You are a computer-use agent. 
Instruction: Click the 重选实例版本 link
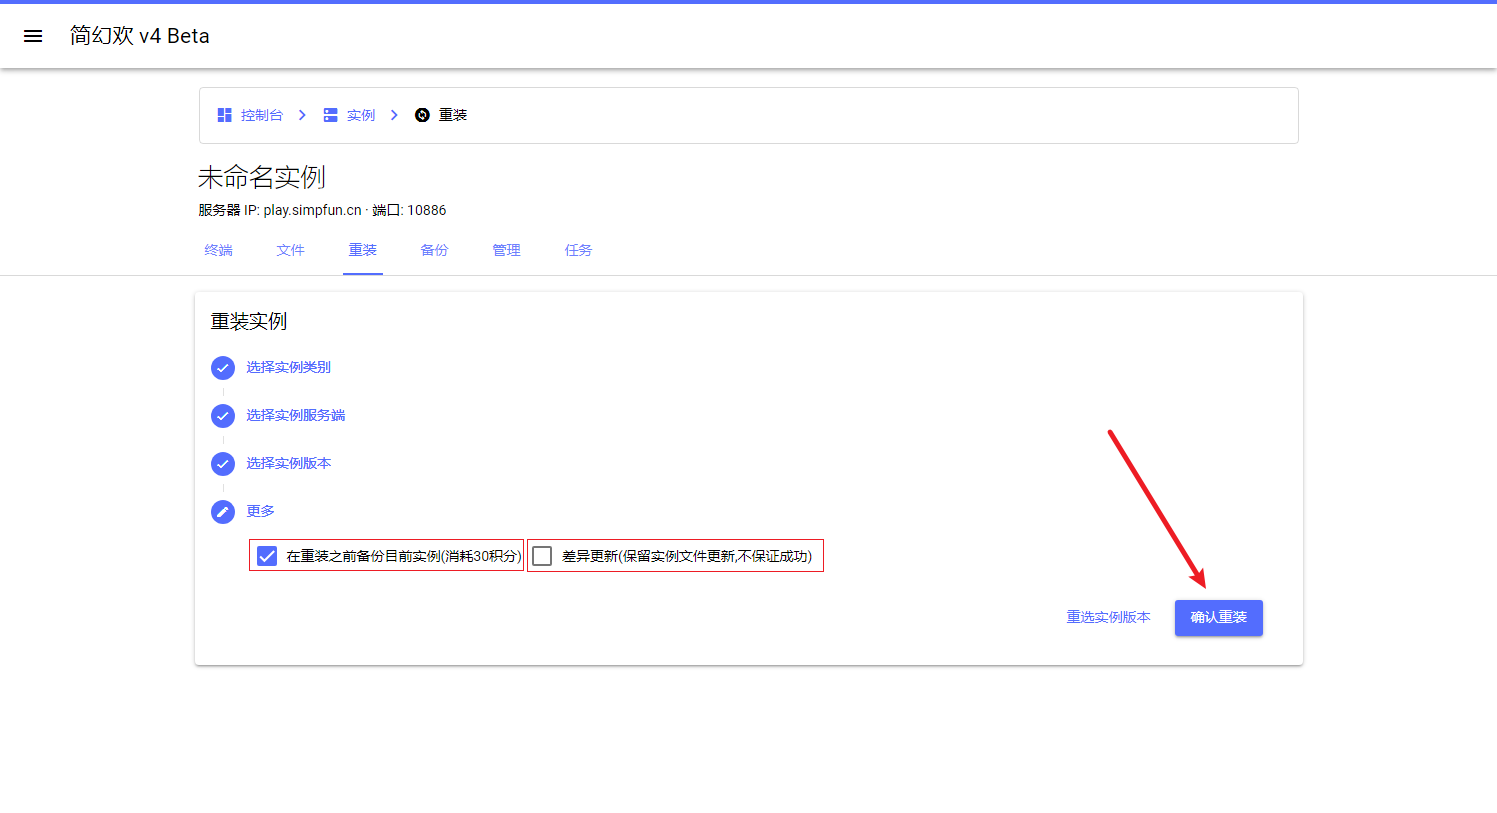pyautogui.click(x=1108, y=617)
